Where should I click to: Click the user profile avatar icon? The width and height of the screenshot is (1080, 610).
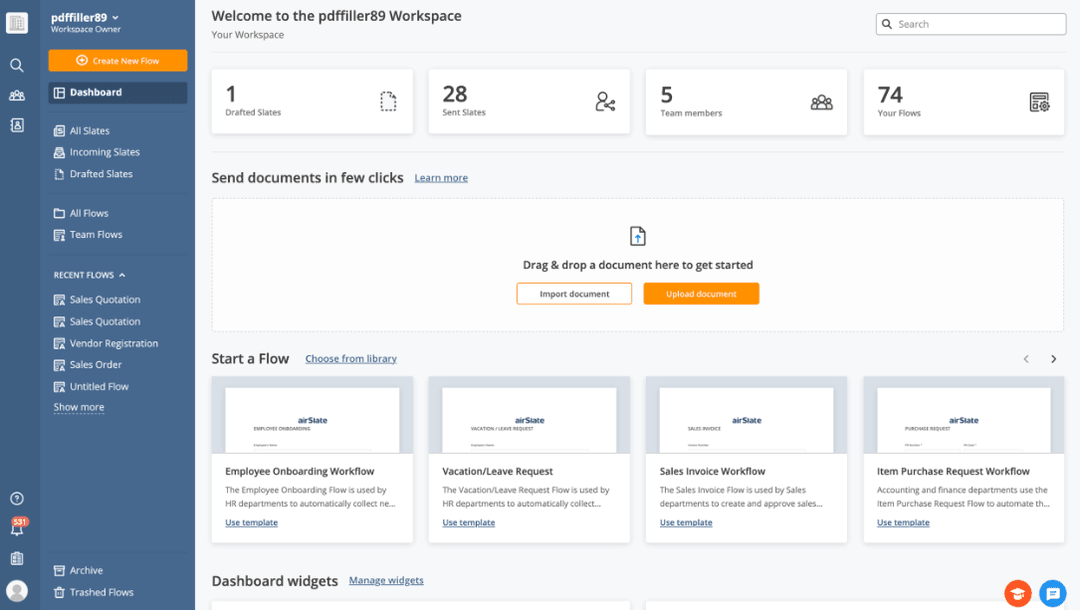pyautogui.click(x=17, y=590)
